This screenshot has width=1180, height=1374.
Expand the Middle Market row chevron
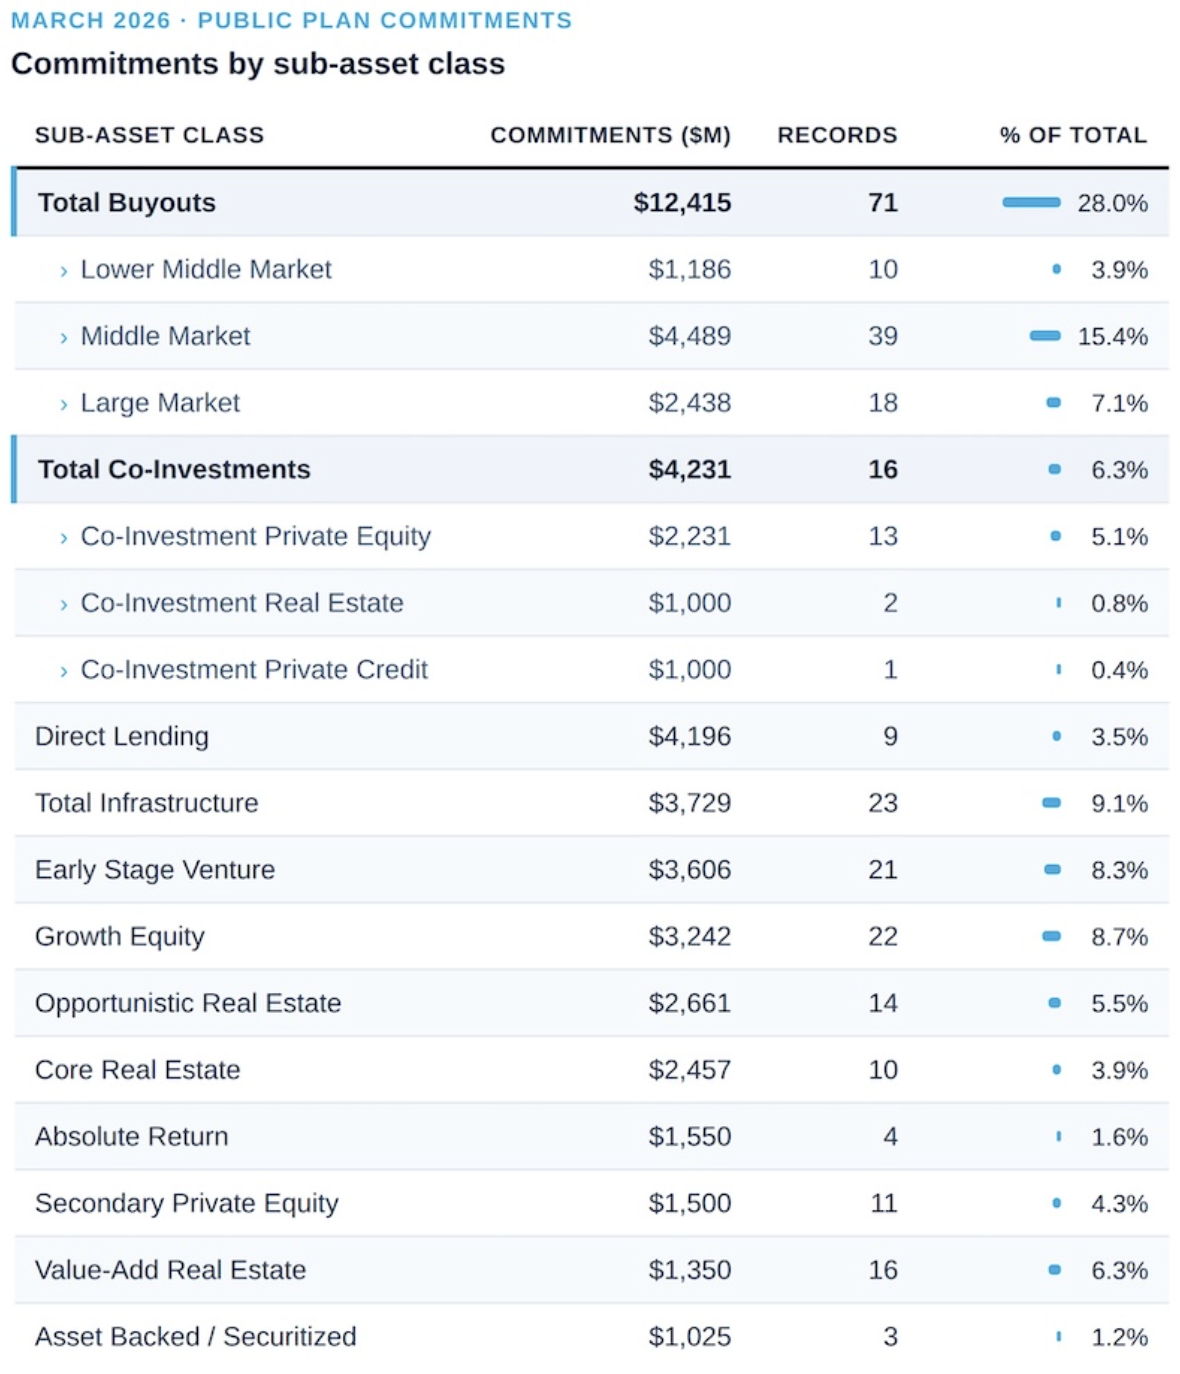pos(64,338)
